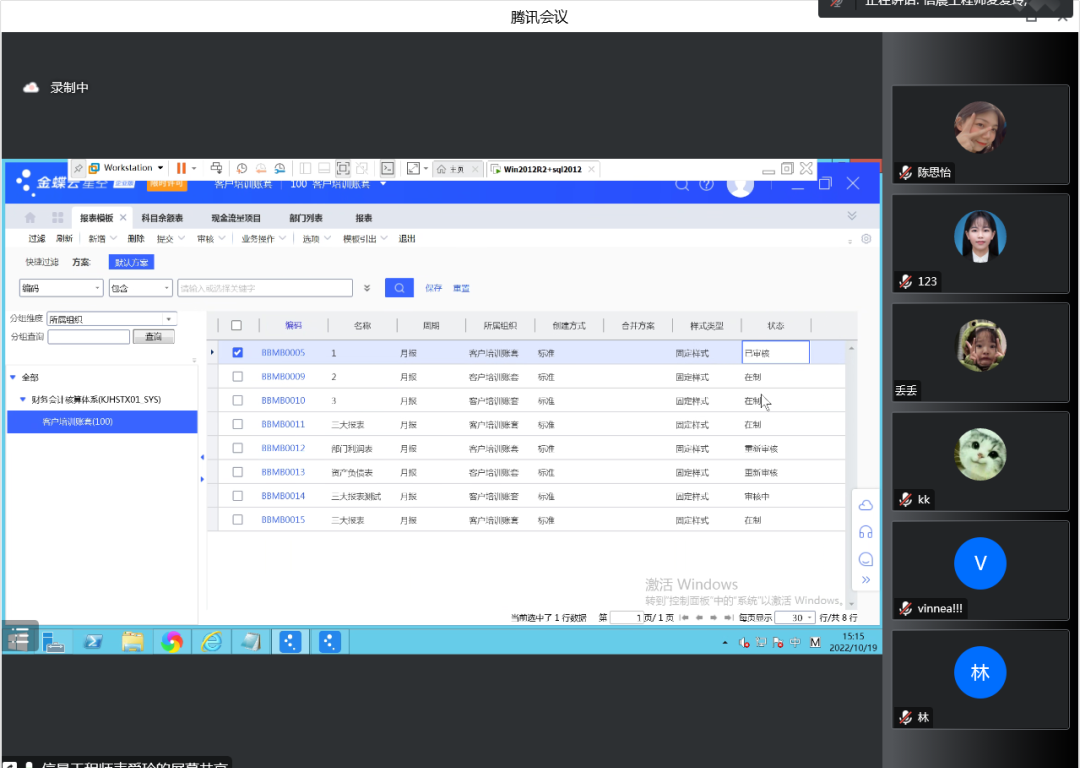Switch to the 现金流量项目 tab

pos(236,218)
